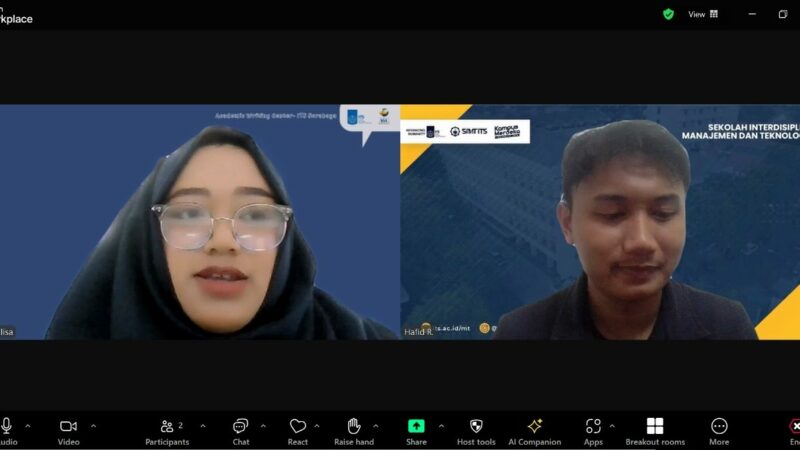The height and width of the screenshot is (450, 800).
Task: Select the left participant video tile
Action: [200, 222]
